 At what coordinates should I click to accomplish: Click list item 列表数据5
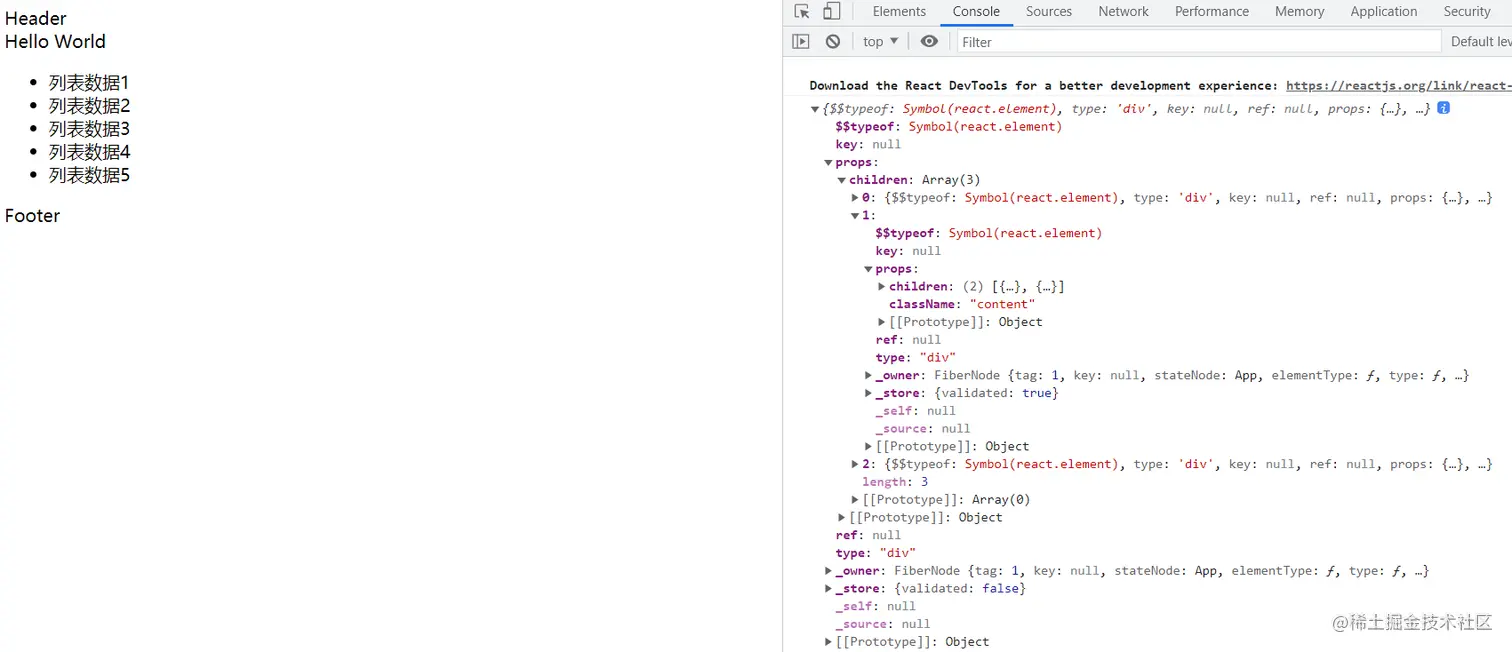coord(89,175)
